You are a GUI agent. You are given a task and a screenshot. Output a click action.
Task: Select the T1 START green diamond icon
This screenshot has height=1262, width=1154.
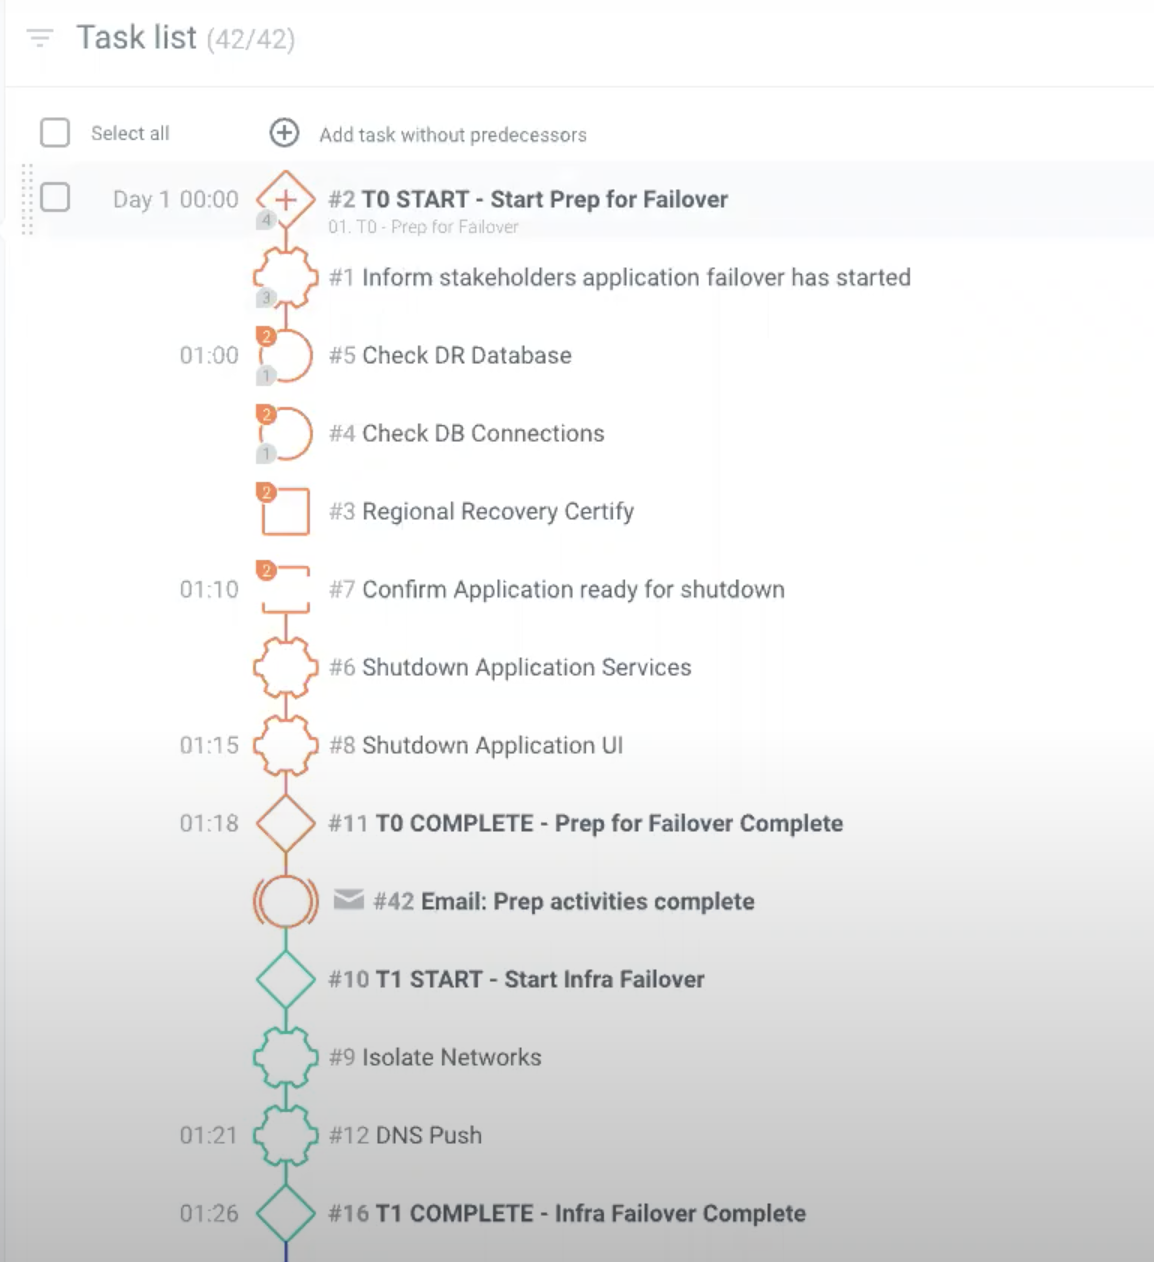tap(286, 979)
